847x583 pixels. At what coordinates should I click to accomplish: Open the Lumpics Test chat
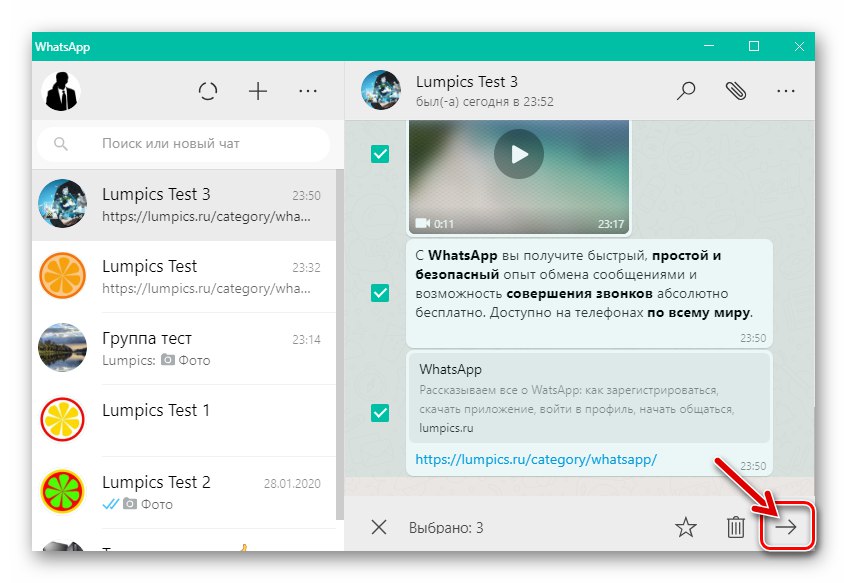[x=184, y=277]
